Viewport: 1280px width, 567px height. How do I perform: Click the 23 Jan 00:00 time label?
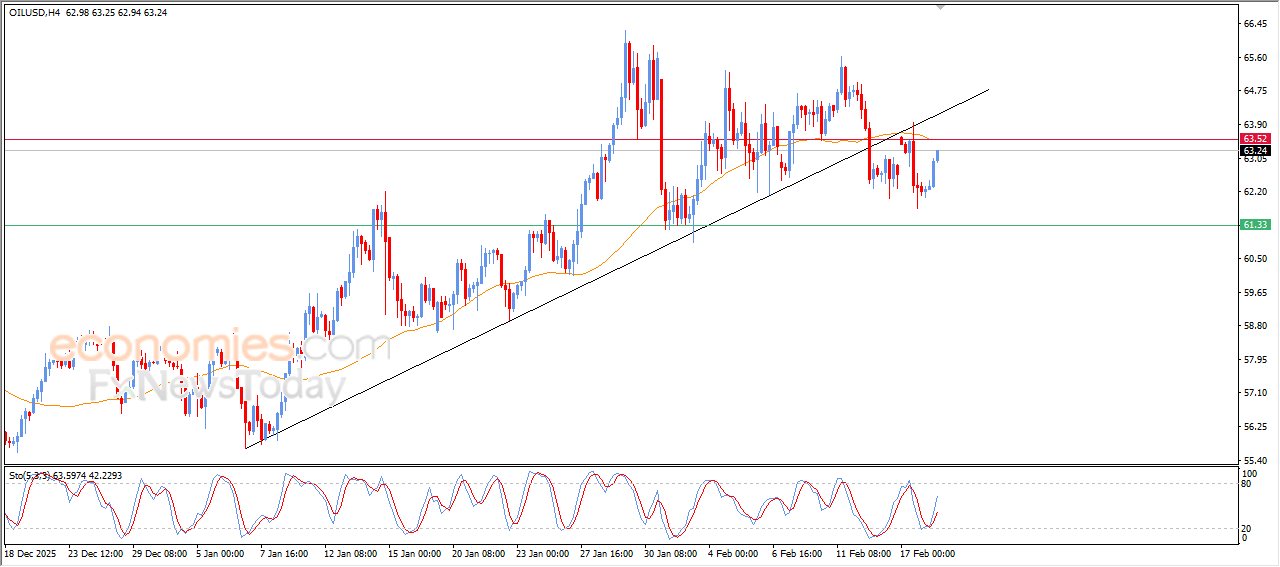tap(543, 552)
